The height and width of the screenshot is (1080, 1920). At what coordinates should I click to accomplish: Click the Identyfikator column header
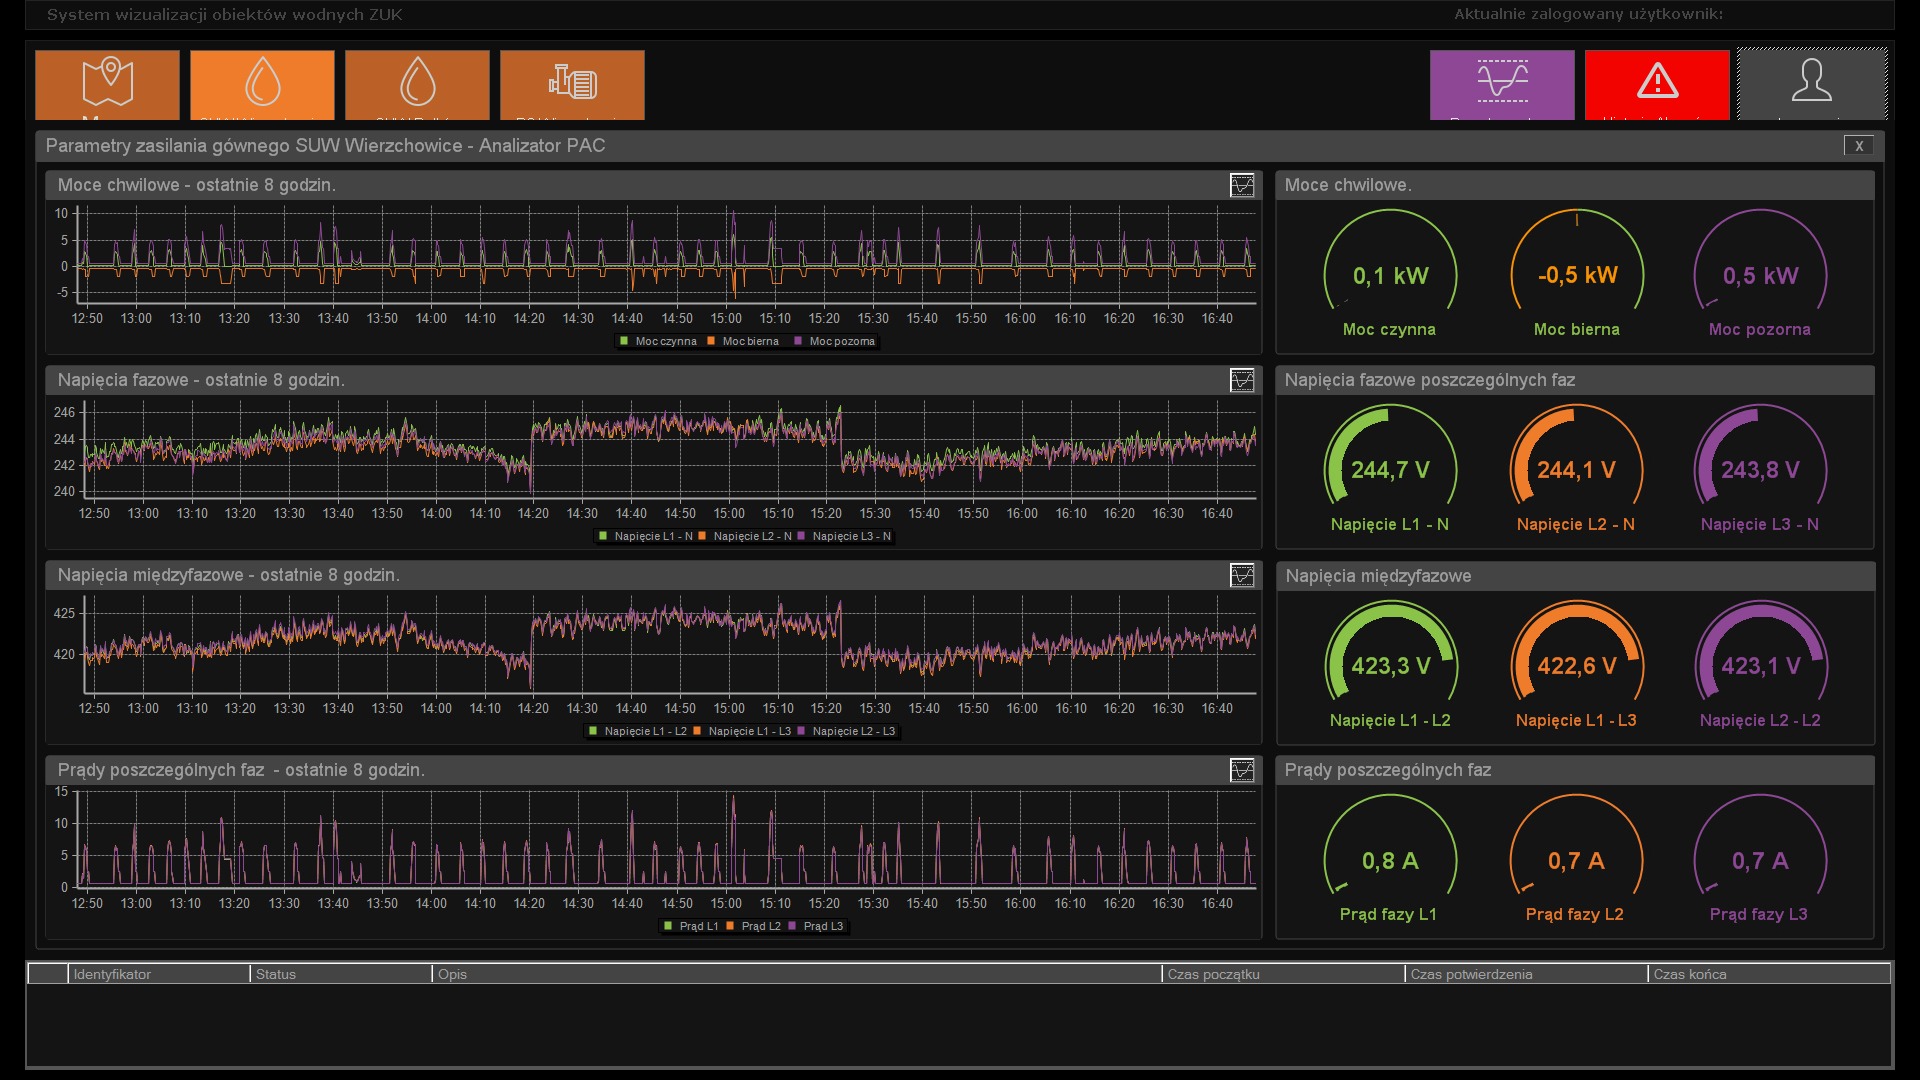[112, 974]
